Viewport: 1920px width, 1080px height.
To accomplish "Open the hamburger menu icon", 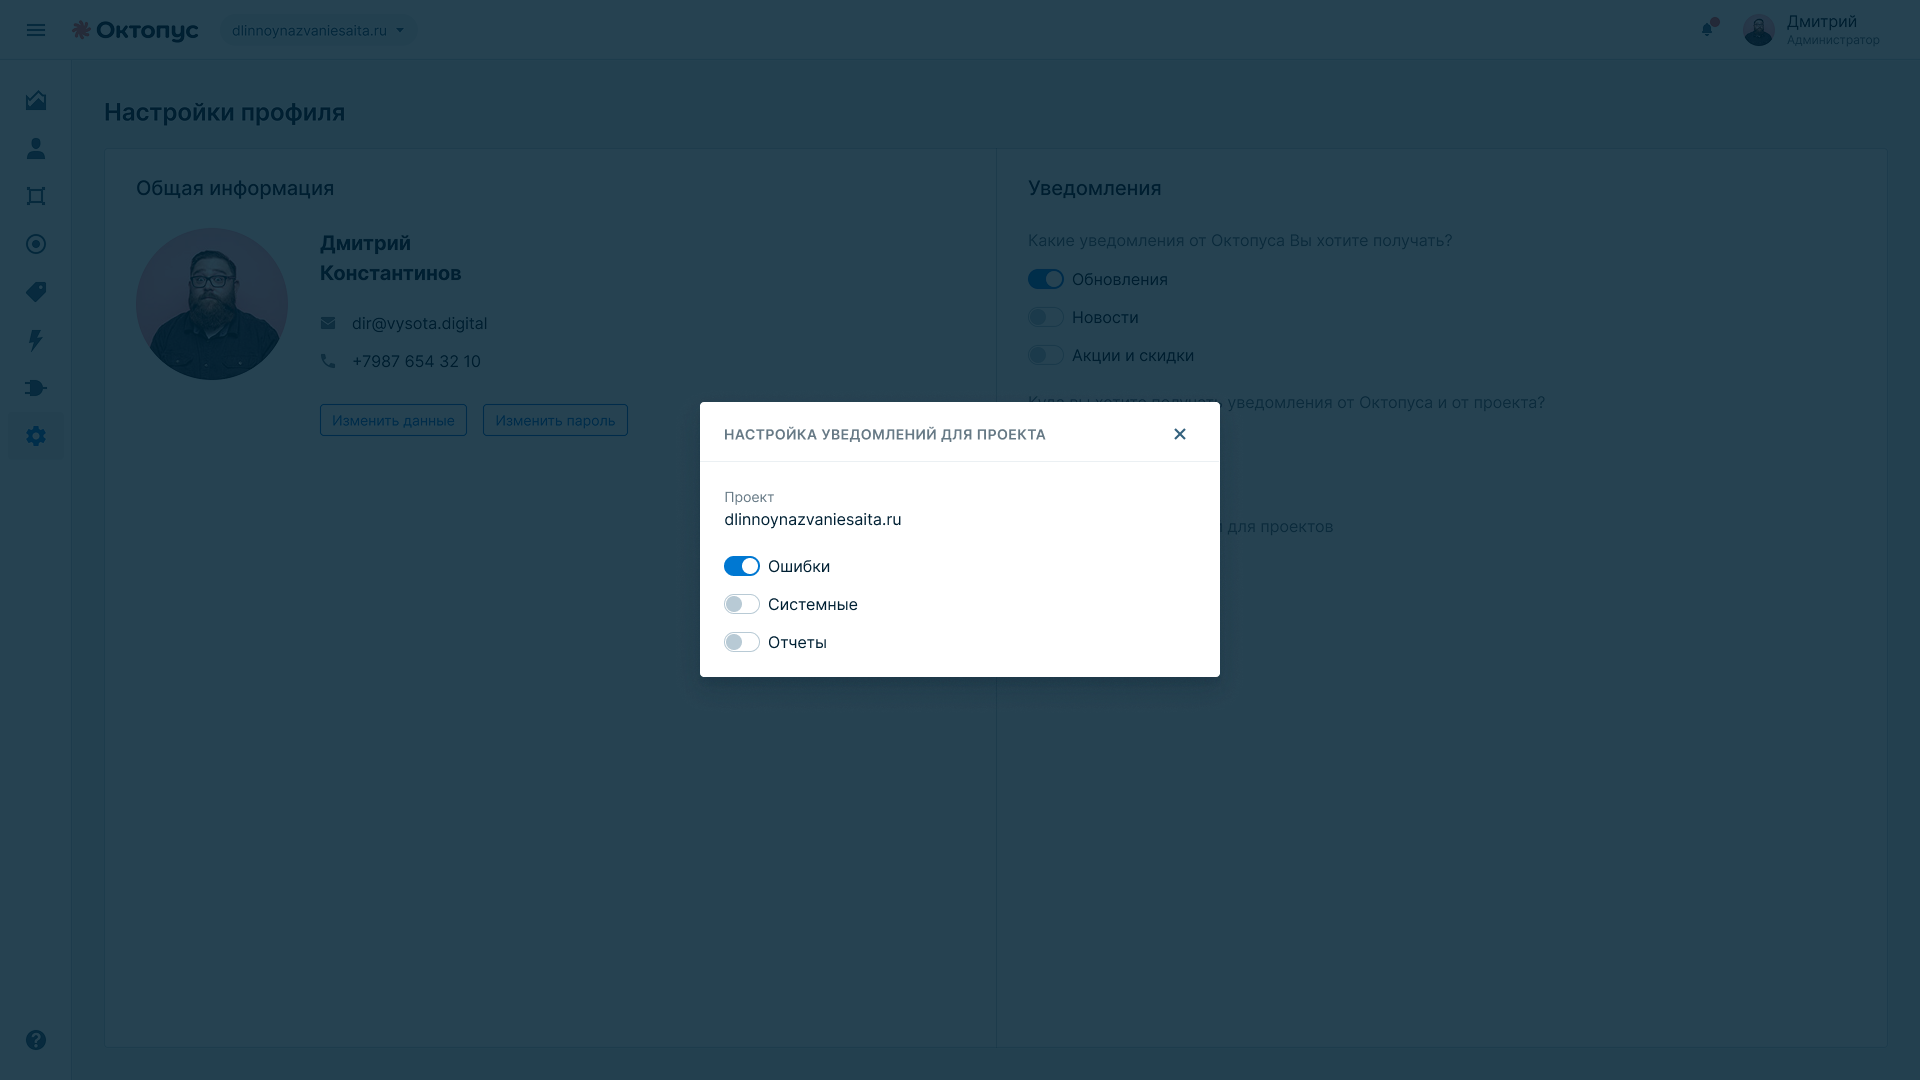I will click(x=36, y=30).
